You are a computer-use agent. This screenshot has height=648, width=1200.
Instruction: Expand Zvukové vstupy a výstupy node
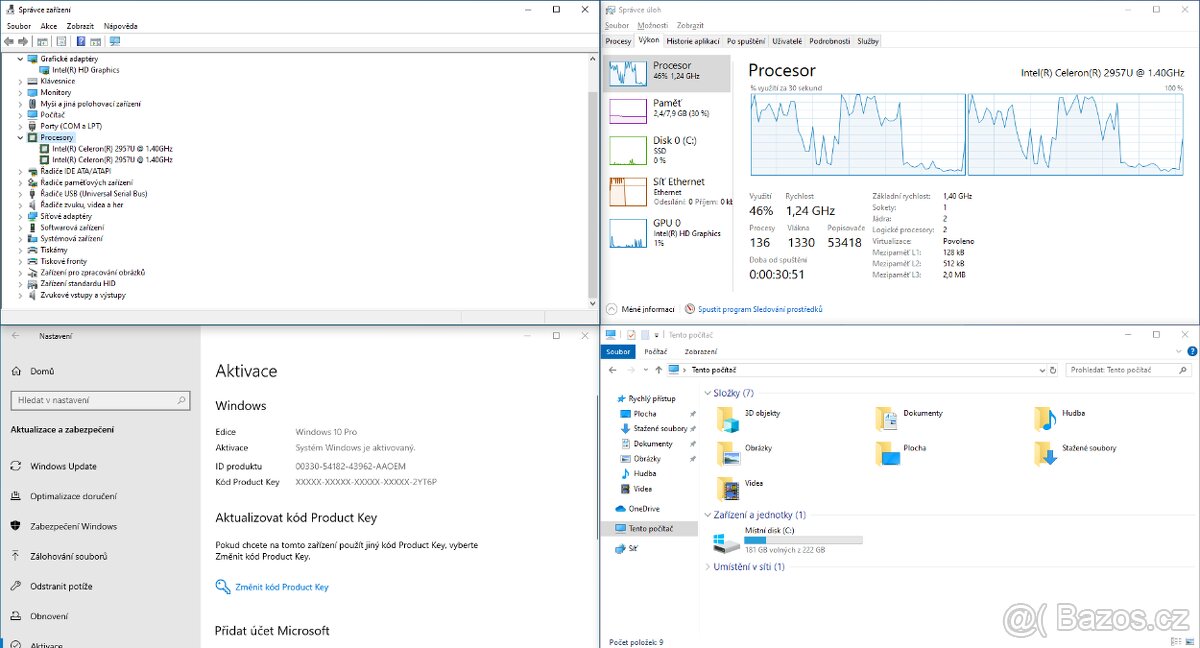tap(20, 295)
